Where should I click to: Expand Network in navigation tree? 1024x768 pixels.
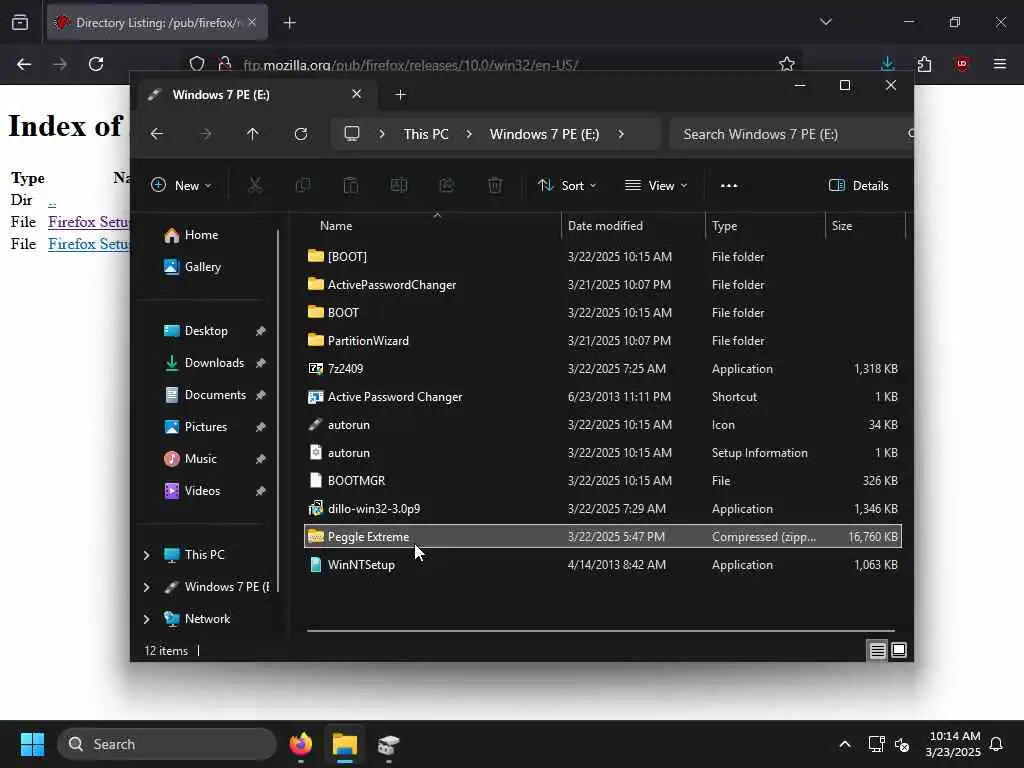[x=146, y=618]
